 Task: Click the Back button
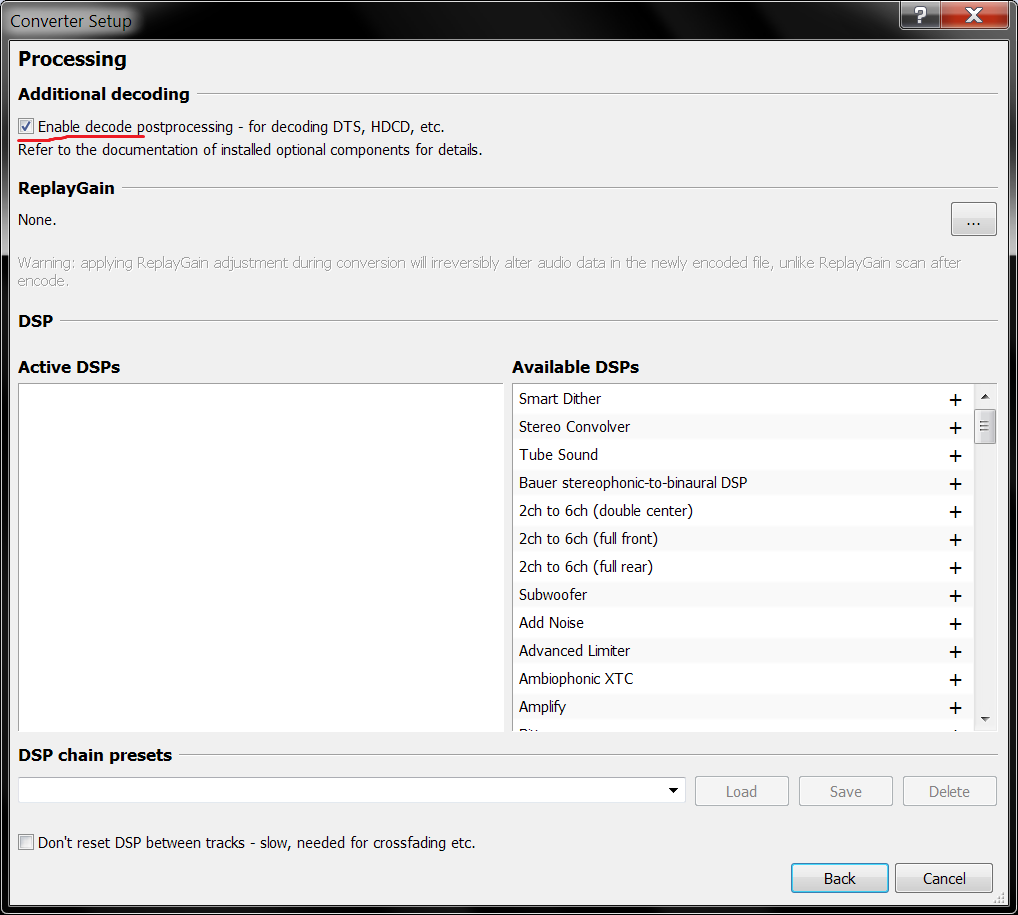point(839,879)
